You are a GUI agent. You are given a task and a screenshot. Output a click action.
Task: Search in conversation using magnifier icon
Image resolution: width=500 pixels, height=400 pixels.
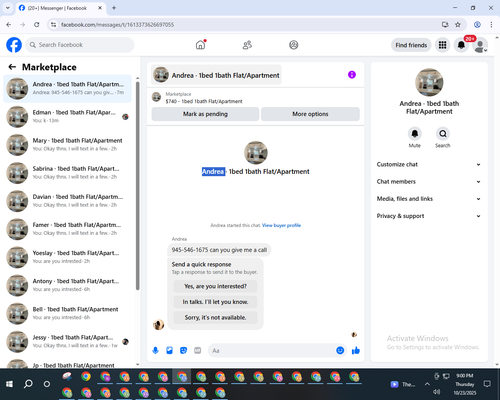(443, 134)
